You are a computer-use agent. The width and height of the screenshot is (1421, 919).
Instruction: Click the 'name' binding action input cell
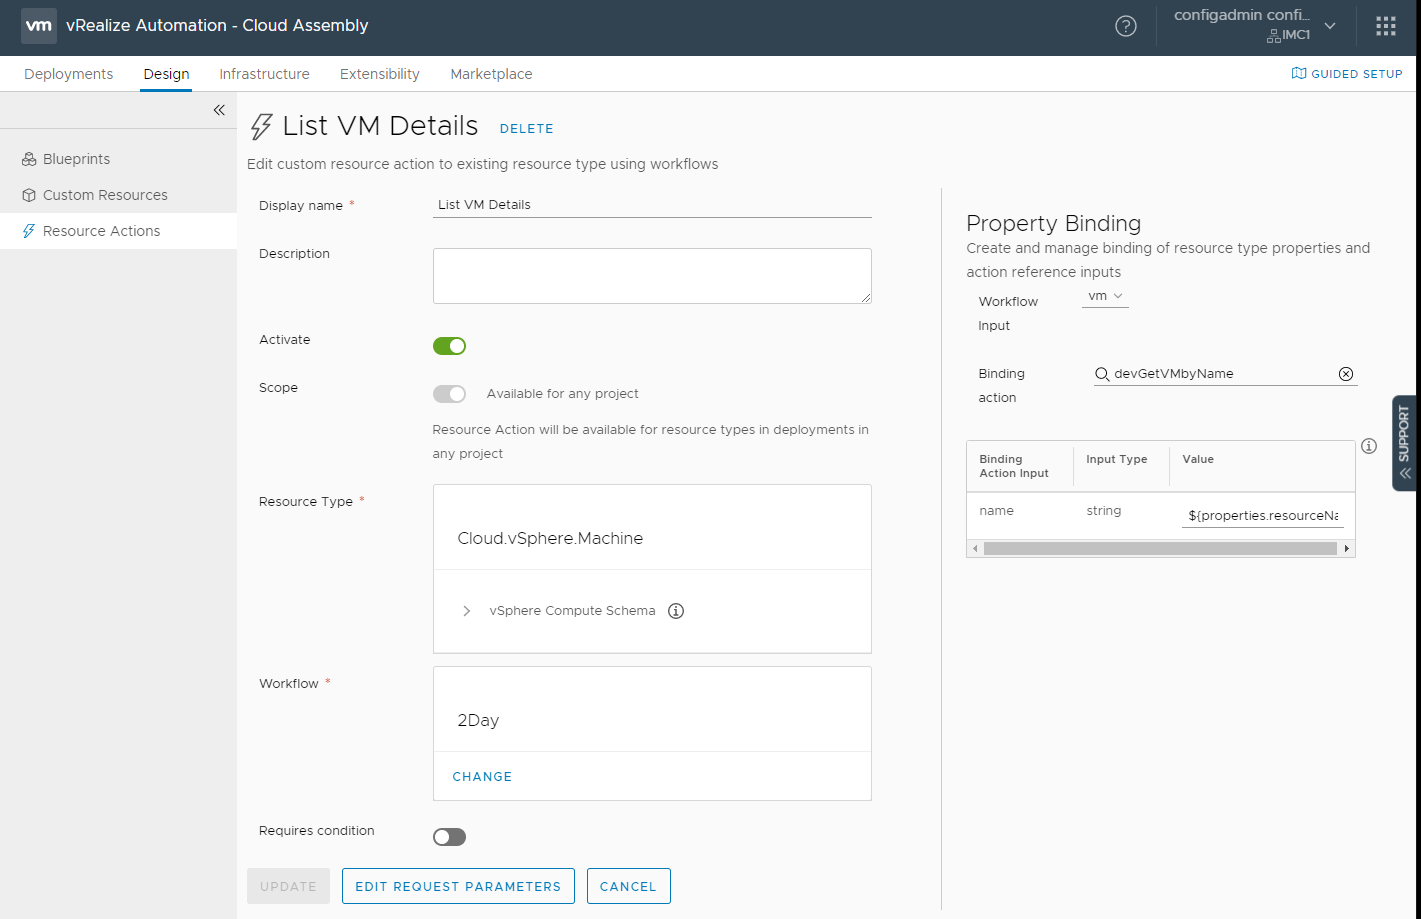(996, 511)
